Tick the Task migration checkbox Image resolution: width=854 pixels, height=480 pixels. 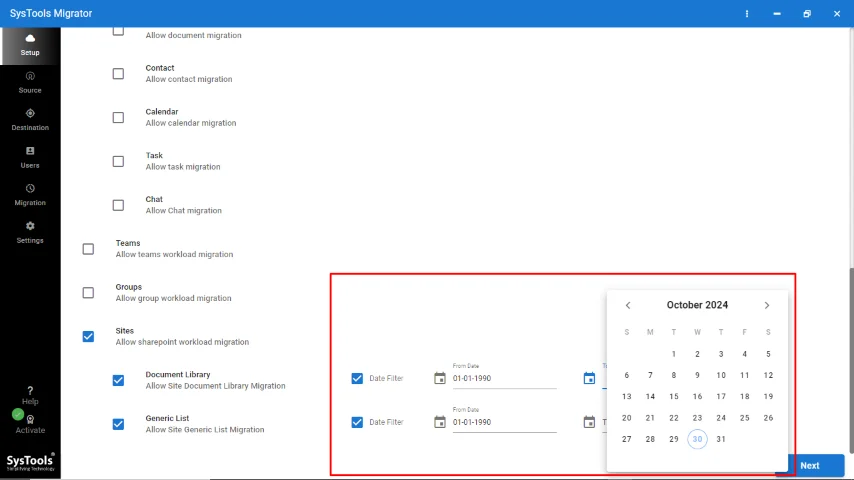coord(118,161)
